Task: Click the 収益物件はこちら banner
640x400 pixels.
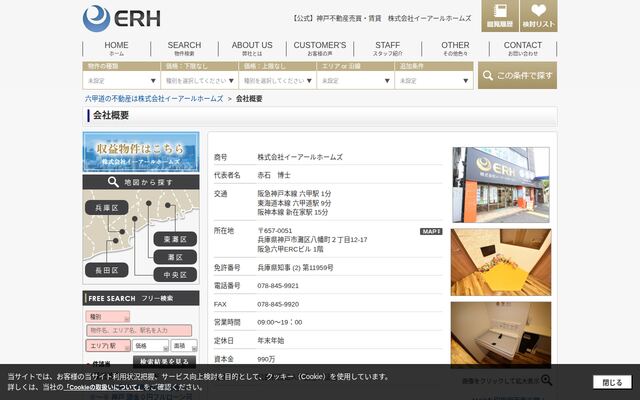Action: (x=141, y=152)
